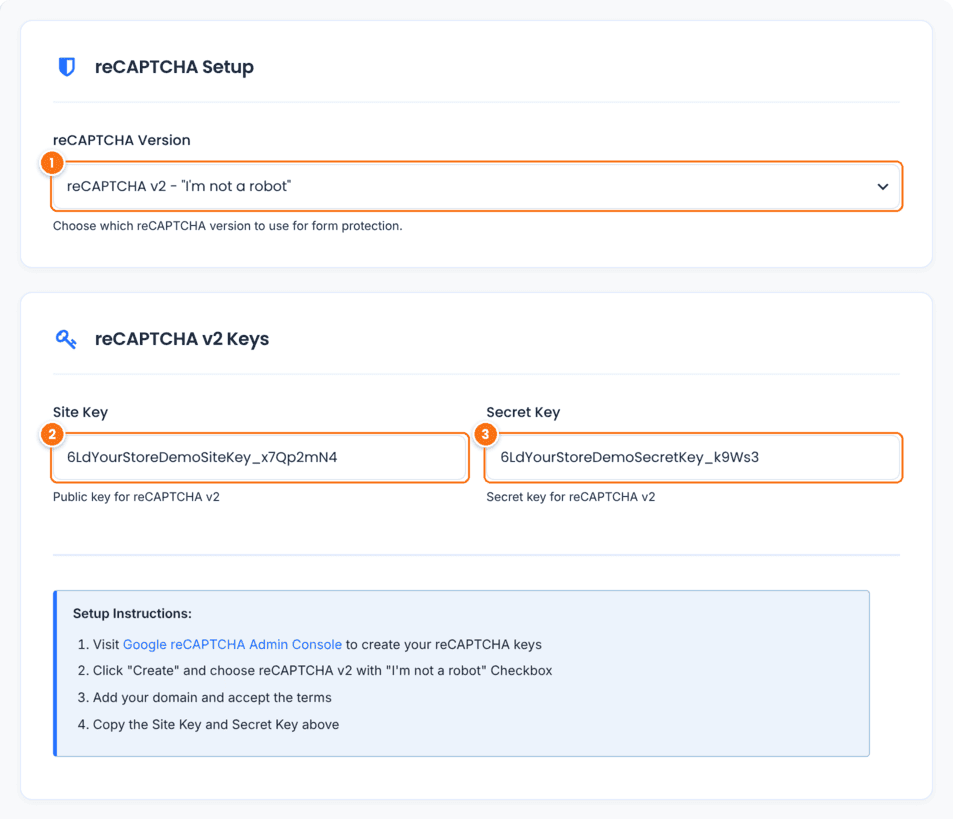Click the "Site Key" label
The width and height of the screenshot is (953, 819).
coord(80,412)
